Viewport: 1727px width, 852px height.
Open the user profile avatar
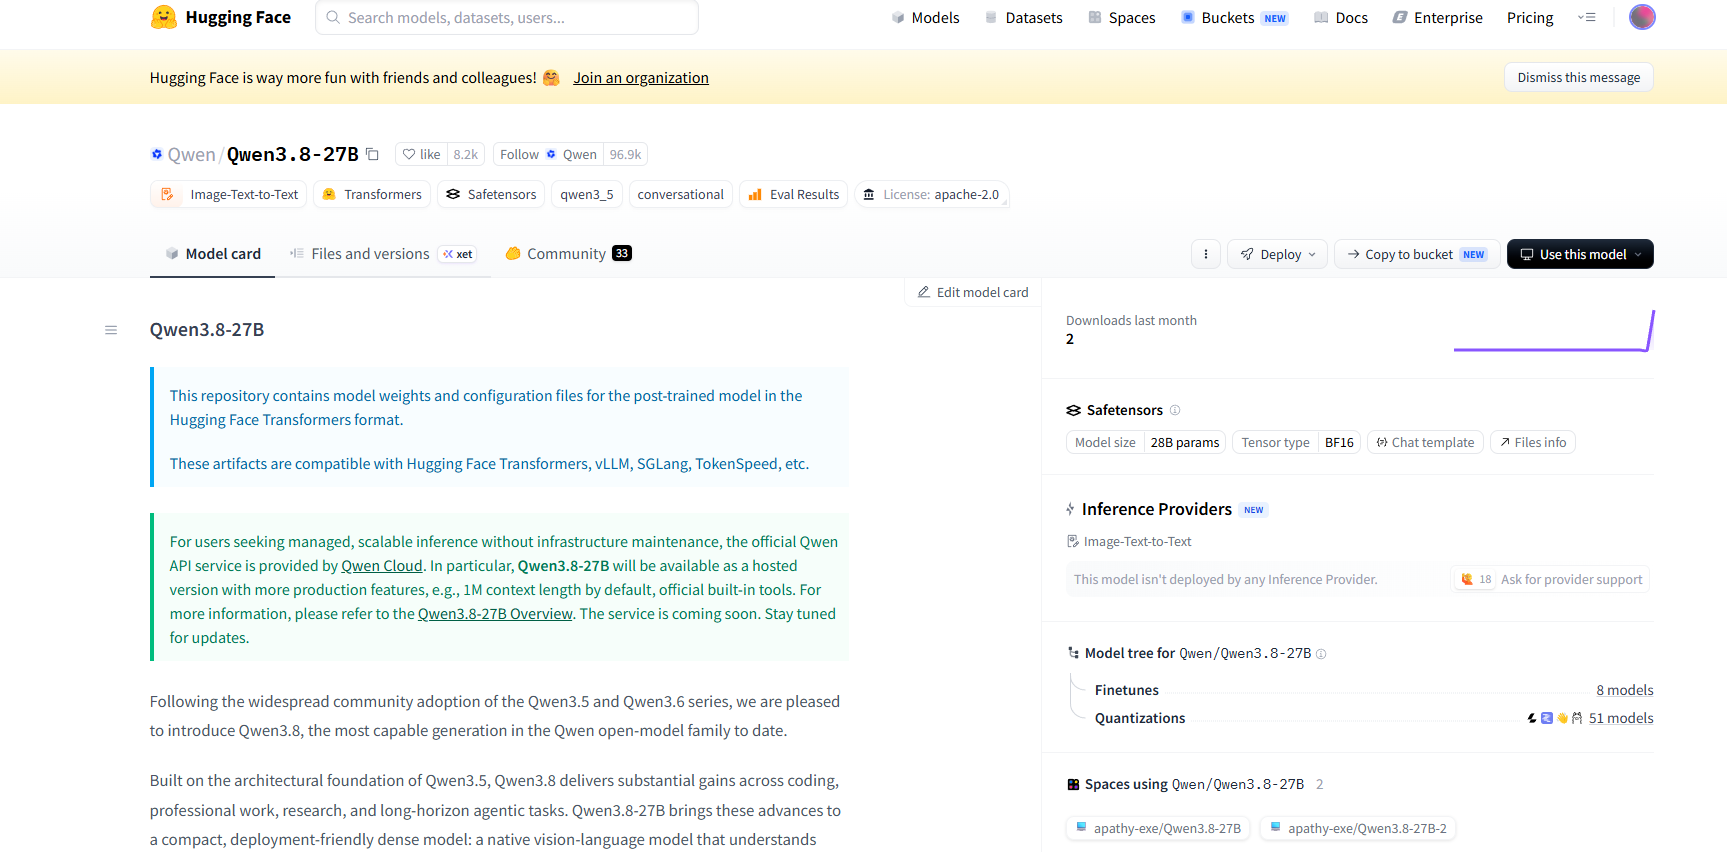tap(1642, 17)
